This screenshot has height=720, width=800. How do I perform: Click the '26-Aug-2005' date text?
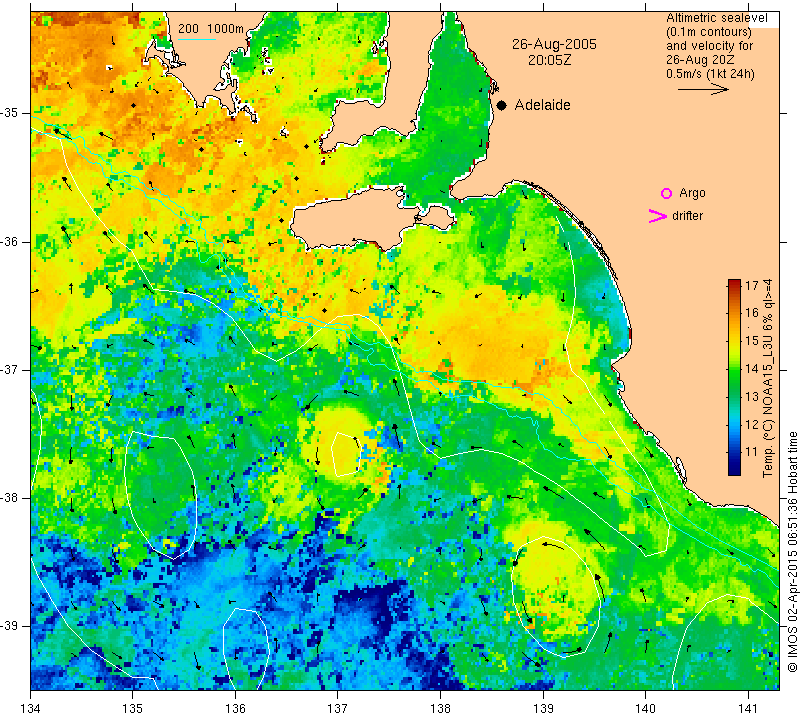point(554,44)
